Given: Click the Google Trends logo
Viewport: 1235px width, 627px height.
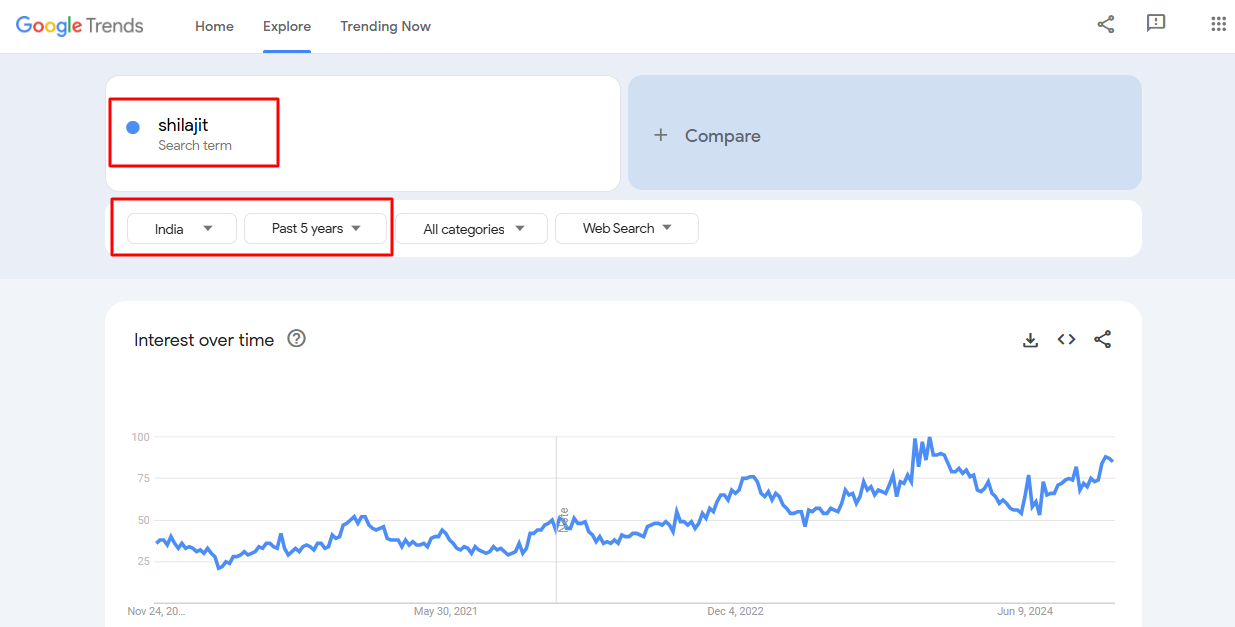Looking at the screenshot, I should [x=80, y=26].
